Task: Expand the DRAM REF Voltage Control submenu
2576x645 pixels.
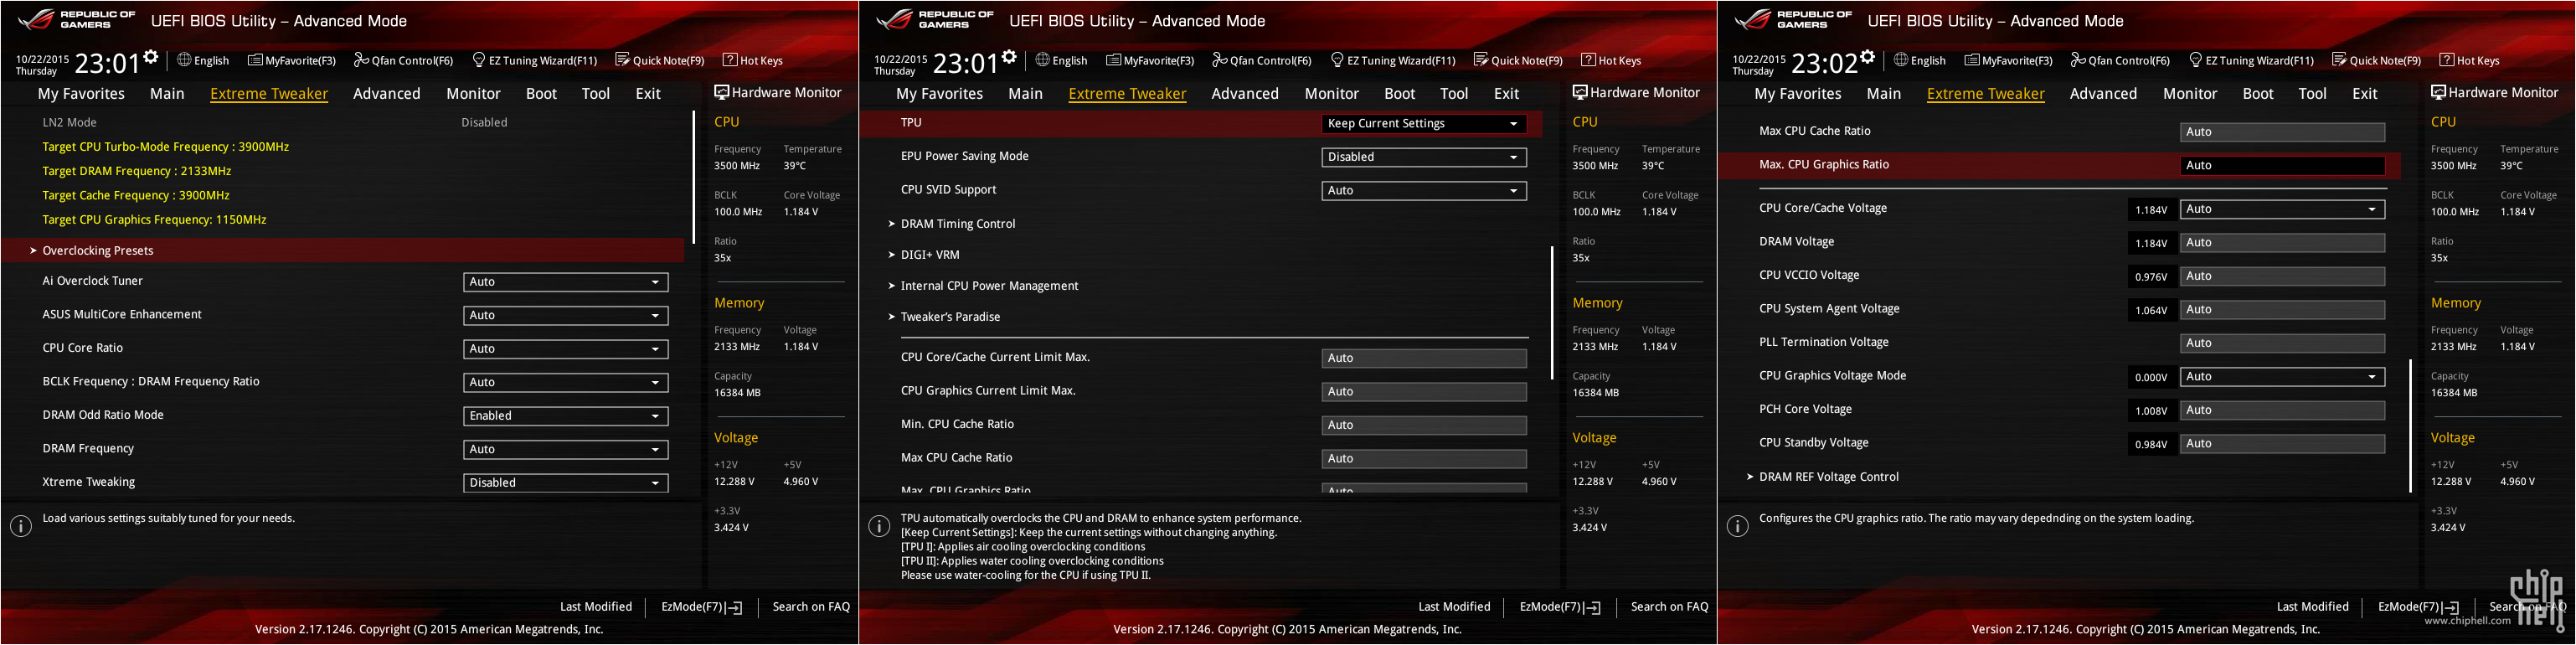Action: tap(1828, 477)
